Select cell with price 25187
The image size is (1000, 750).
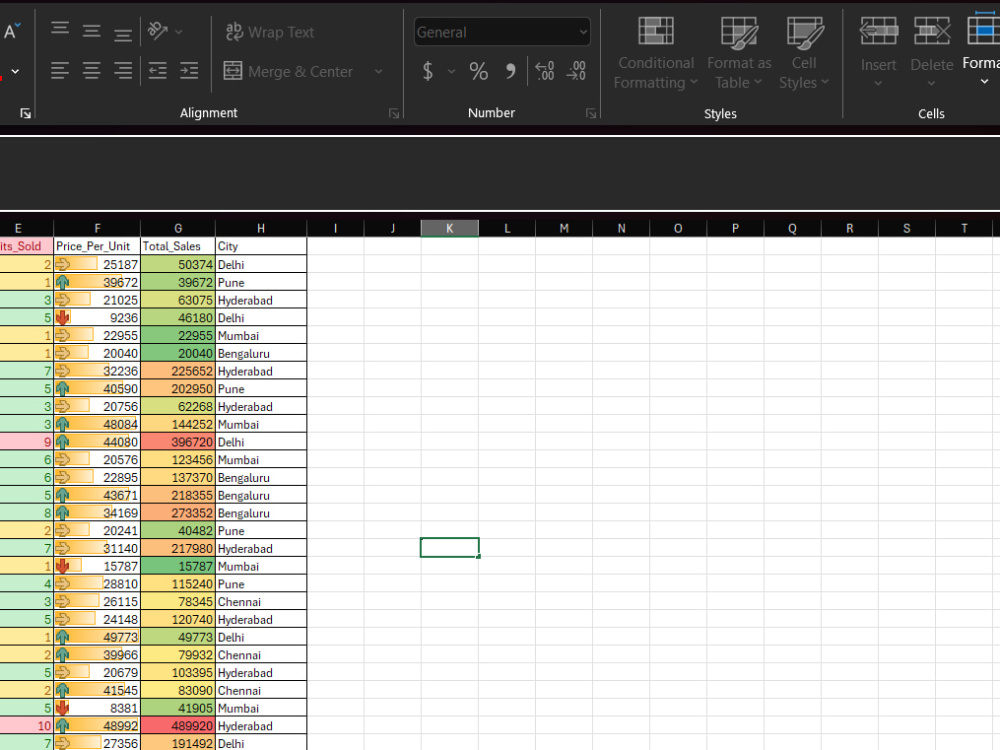click(97, 264)
